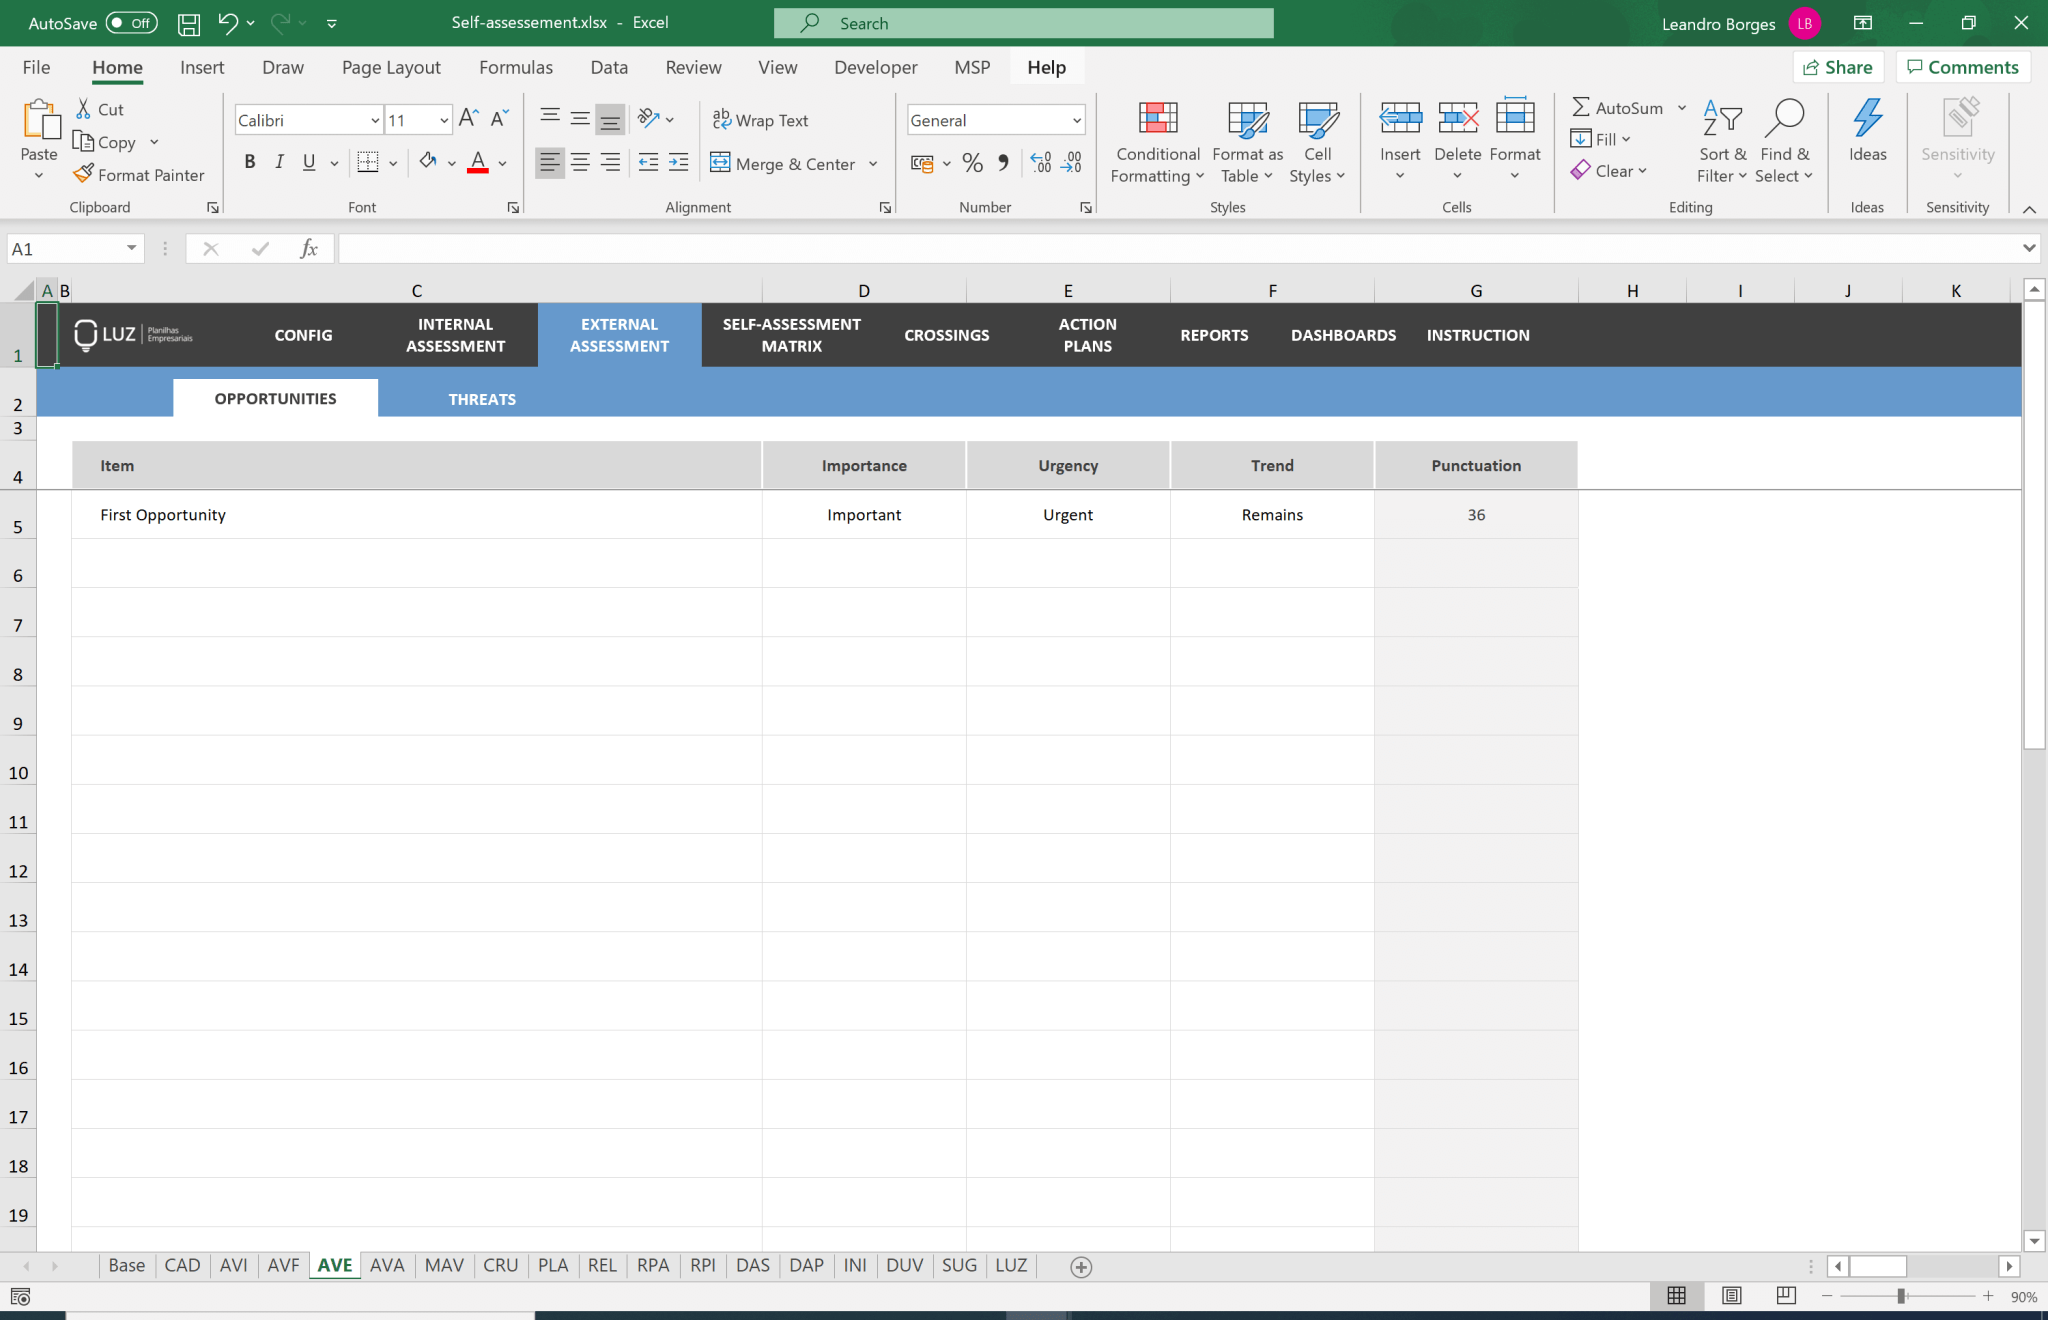Image resolution: width=2048 pixels, height=1320 pixels.
Task: Apply Percent Style formatting
Action: (x=971, y=163)
